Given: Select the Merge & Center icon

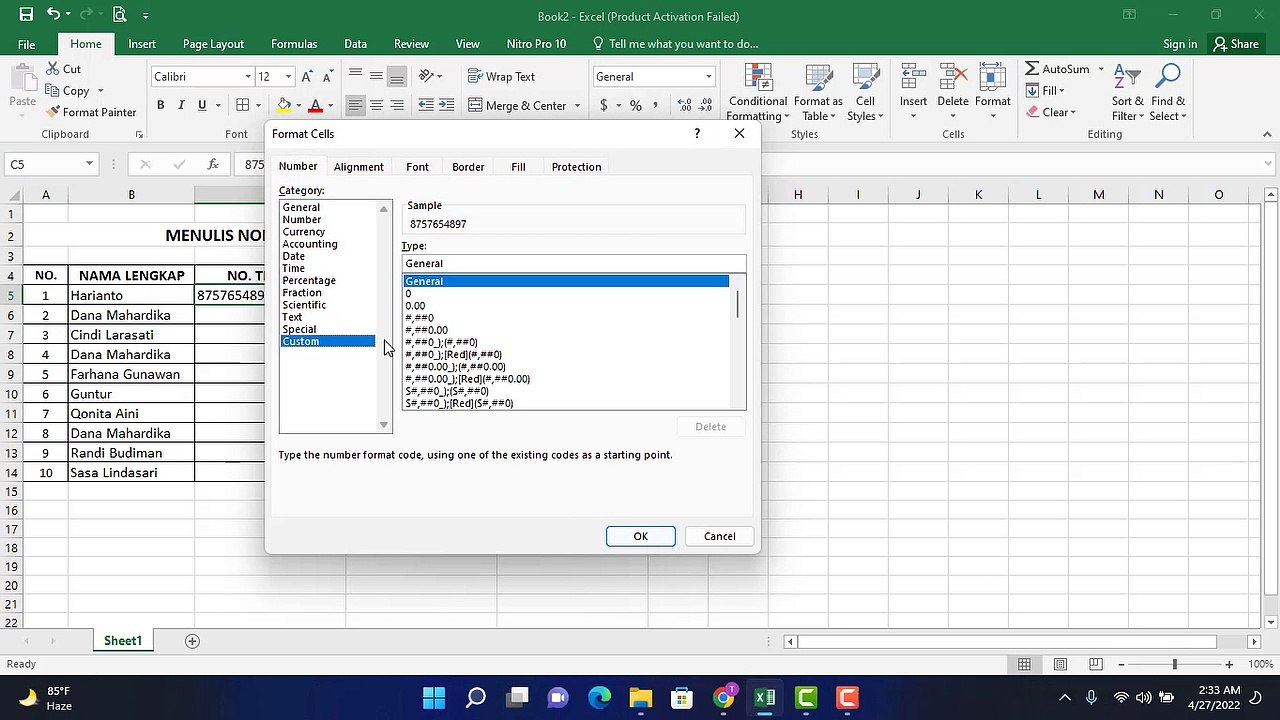Looking at the screenshot, I should (x=475, y=105).
